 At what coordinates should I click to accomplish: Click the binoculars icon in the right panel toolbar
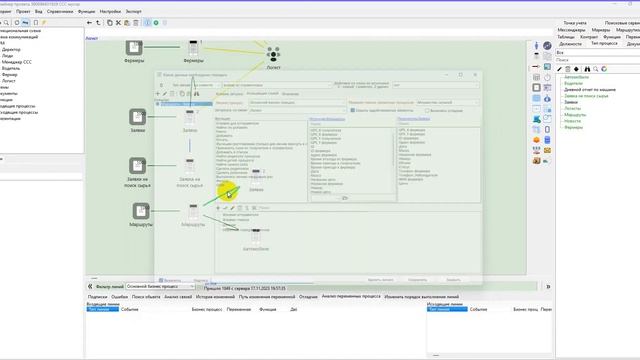[587, 69]
